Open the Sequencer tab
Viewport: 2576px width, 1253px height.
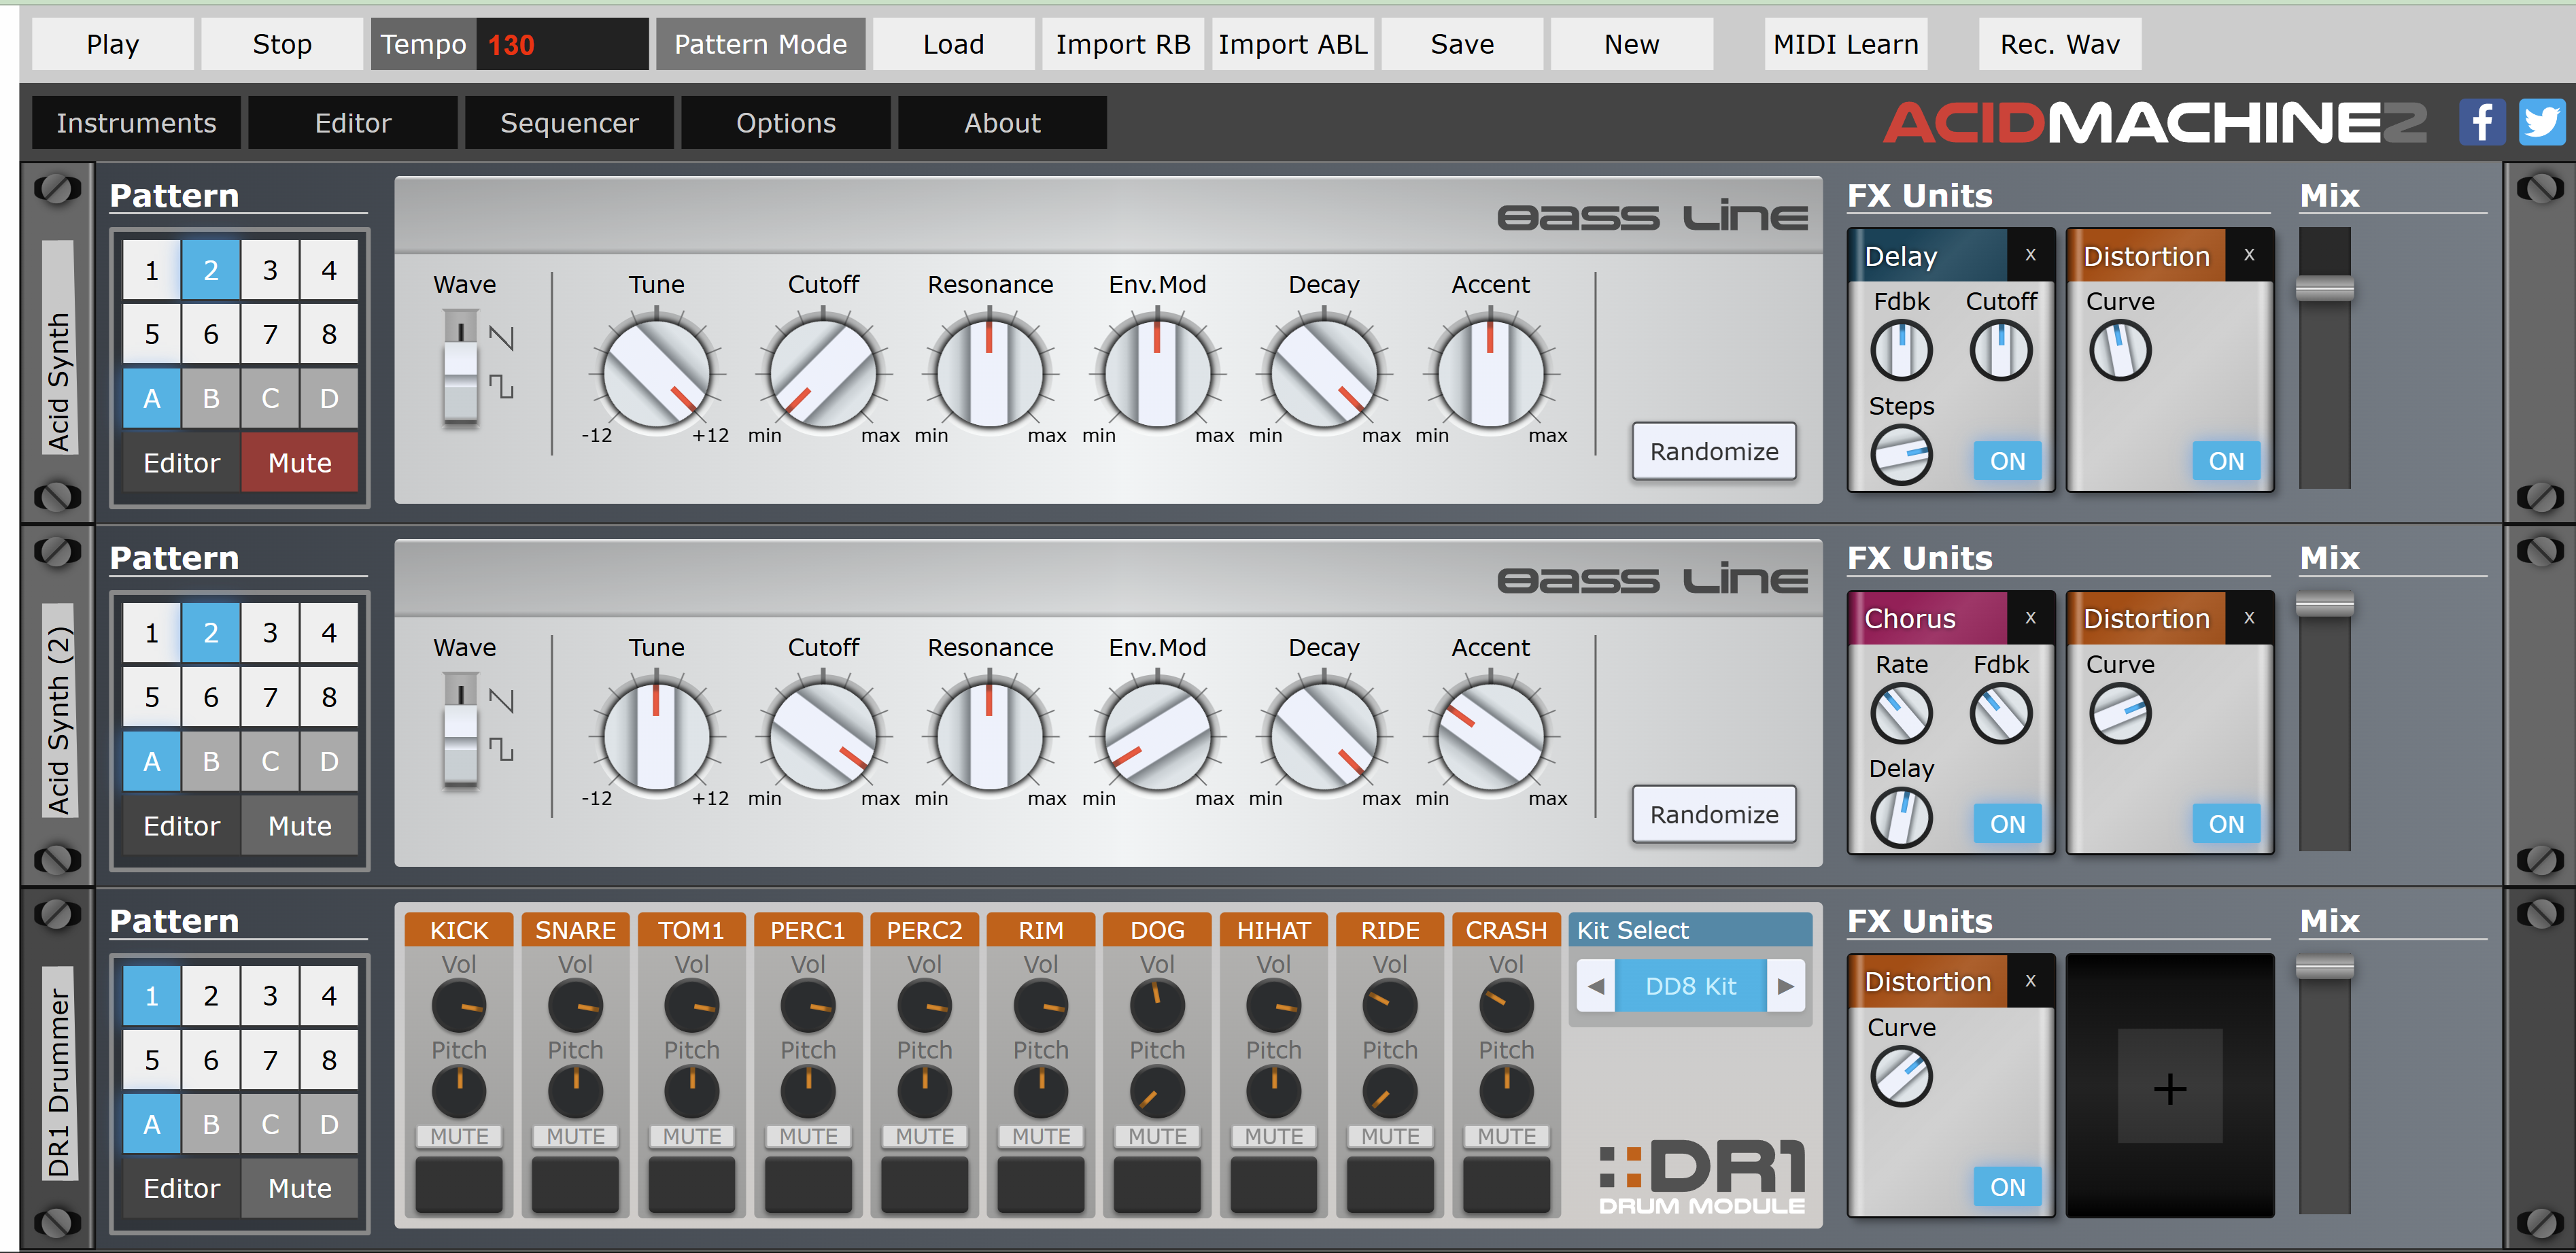tap(569, 123)
